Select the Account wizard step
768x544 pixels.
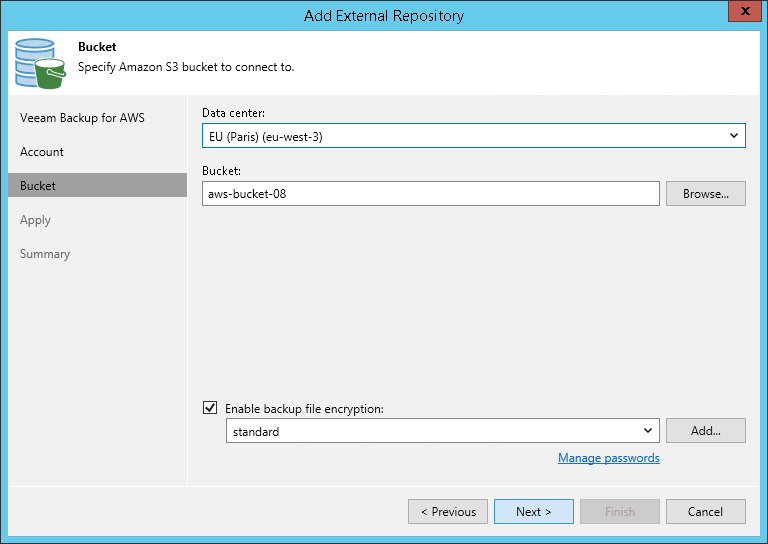coord(42,152)
